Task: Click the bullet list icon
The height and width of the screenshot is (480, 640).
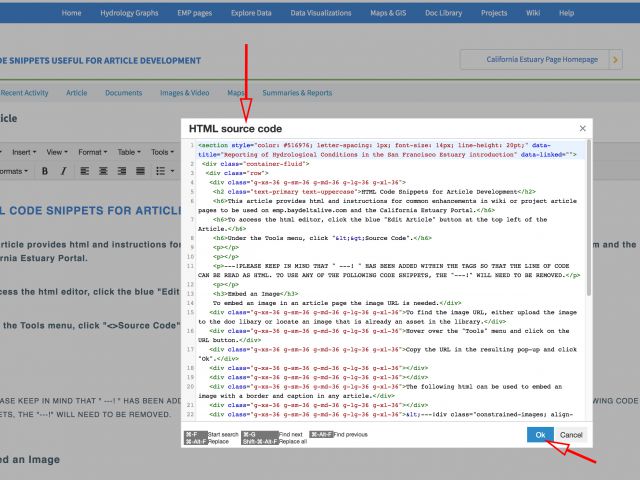Action: point(160,171)
